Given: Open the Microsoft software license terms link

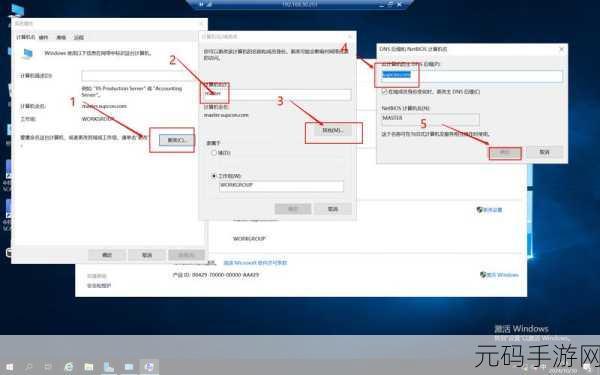Looking at the screenshot, I should tap(255, 263).
